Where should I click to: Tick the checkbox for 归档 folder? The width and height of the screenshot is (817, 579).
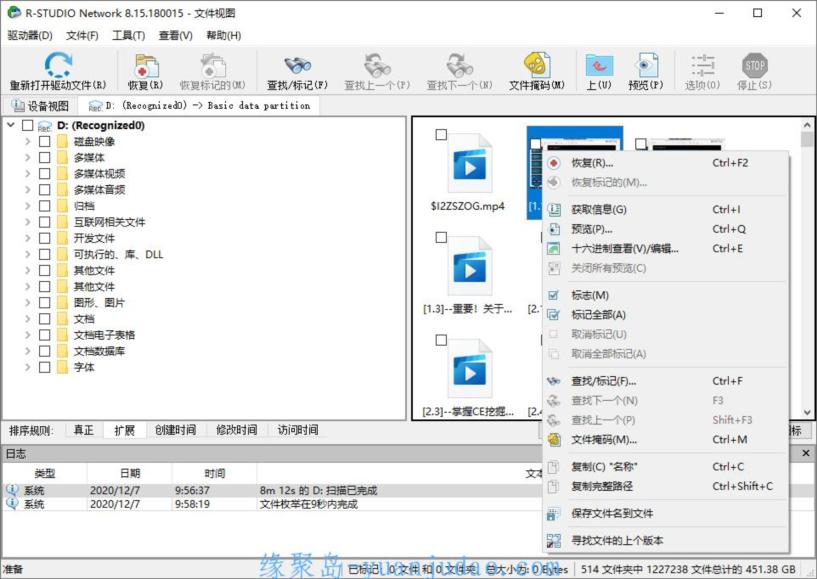click(45, 206)
